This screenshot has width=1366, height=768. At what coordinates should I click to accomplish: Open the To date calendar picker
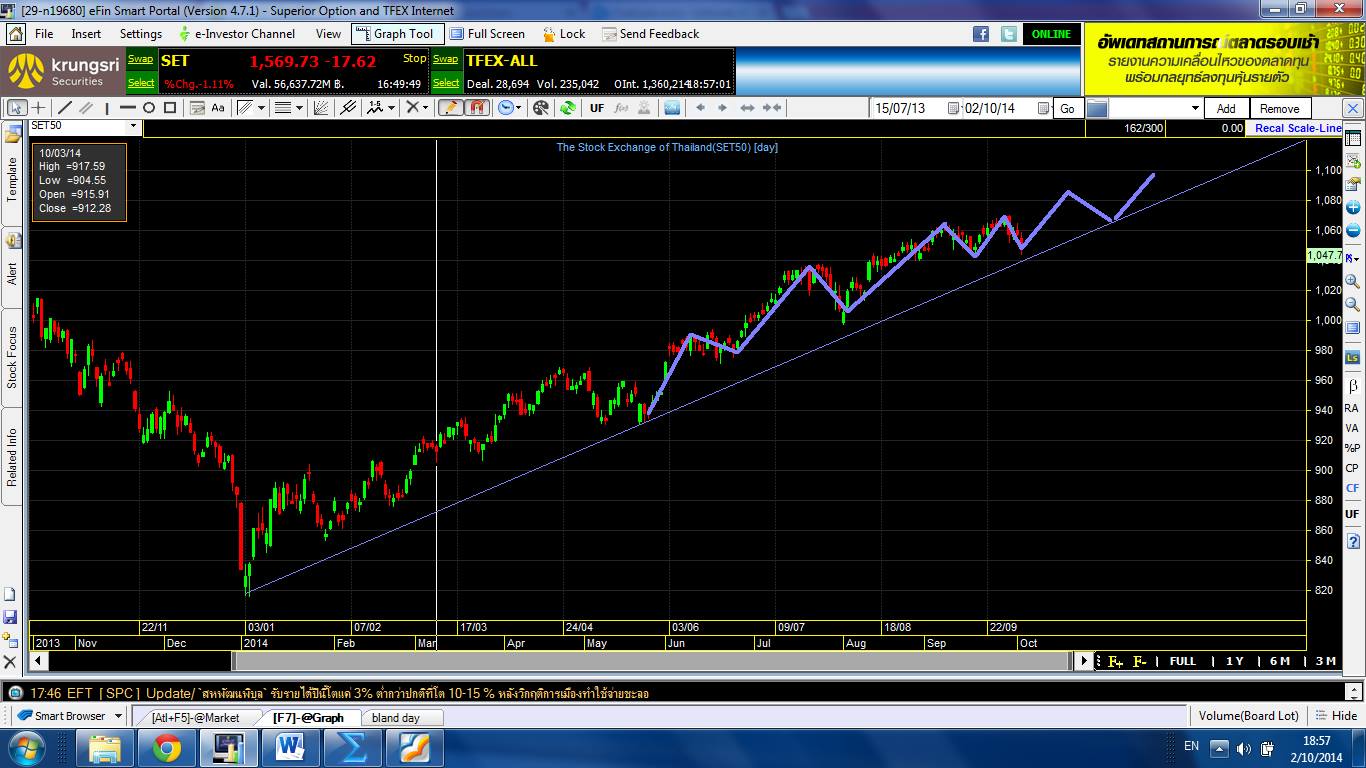(x=1043, y=108)
